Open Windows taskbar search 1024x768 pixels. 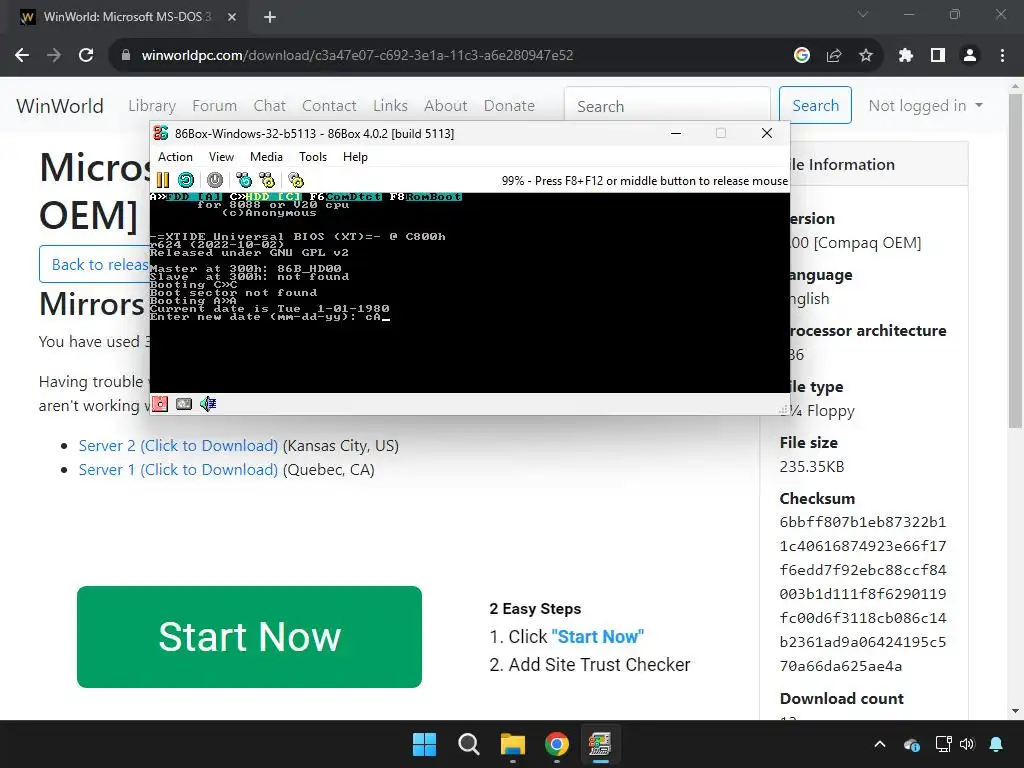click(x=469, y=744)
